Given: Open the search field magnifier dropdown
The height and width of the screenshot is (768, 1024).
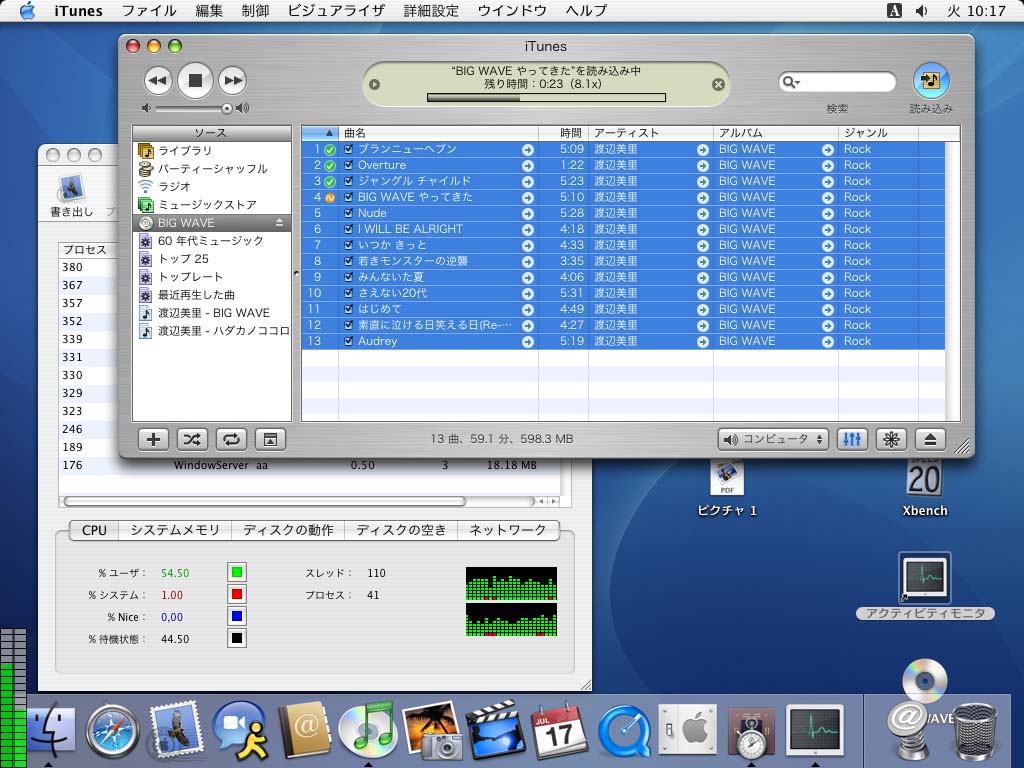Looking at the screenshot, I should pyautogui.click(x=791, y=82).
